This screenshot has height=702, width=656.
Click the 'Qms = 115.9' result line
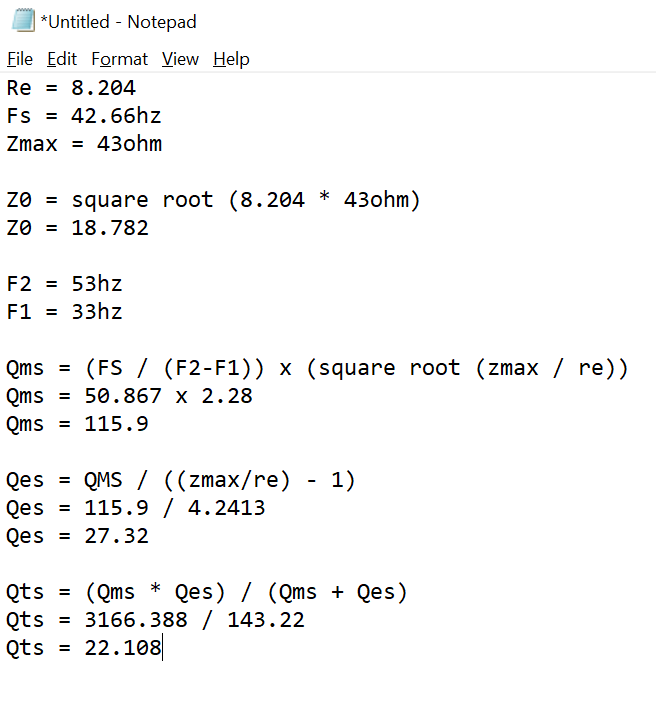coord(77,424)
